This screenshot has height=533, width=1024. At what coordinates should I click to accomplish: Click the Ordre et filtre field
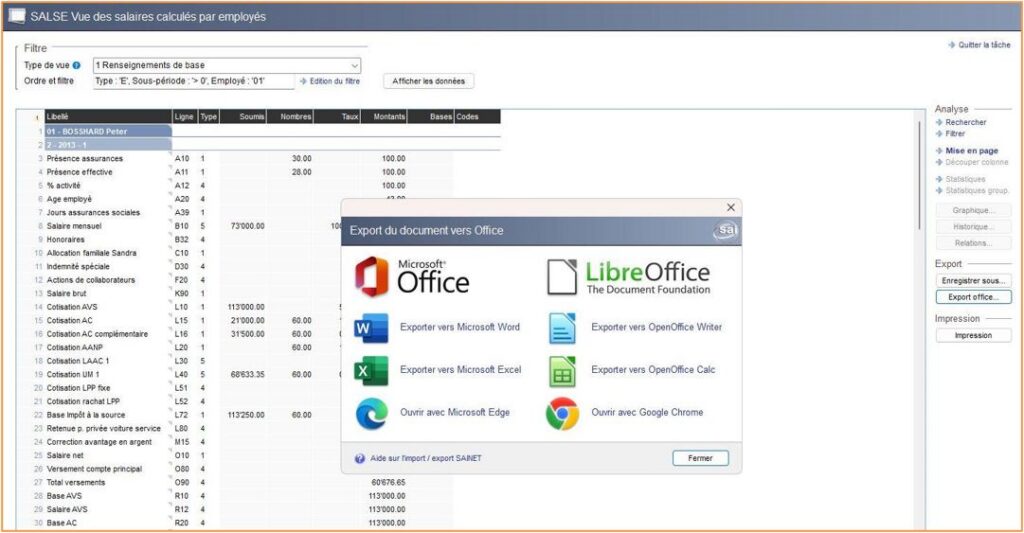(193, 81)
